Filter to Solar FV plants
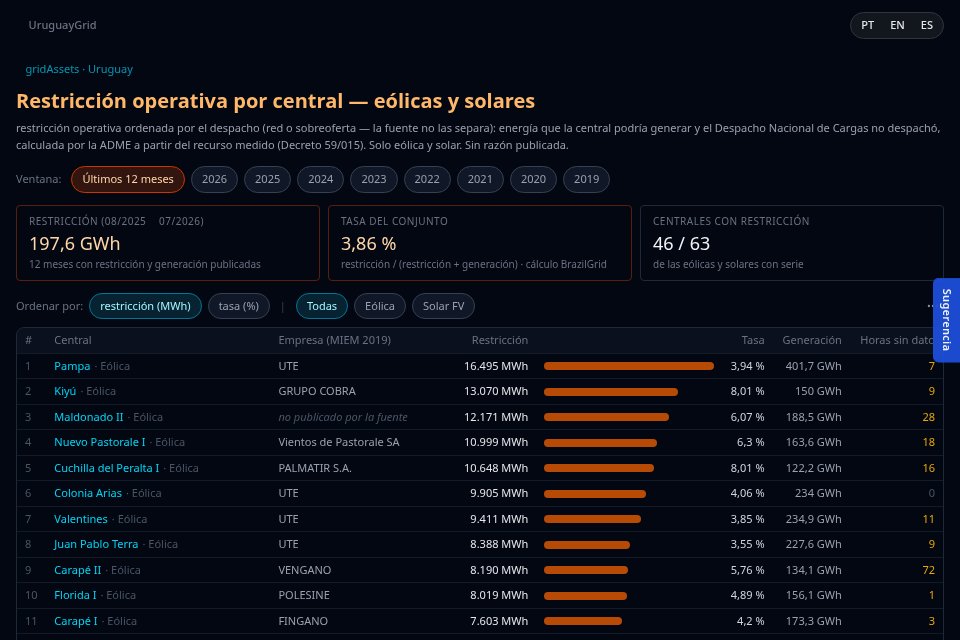960x640 pixels. [443, 306]
